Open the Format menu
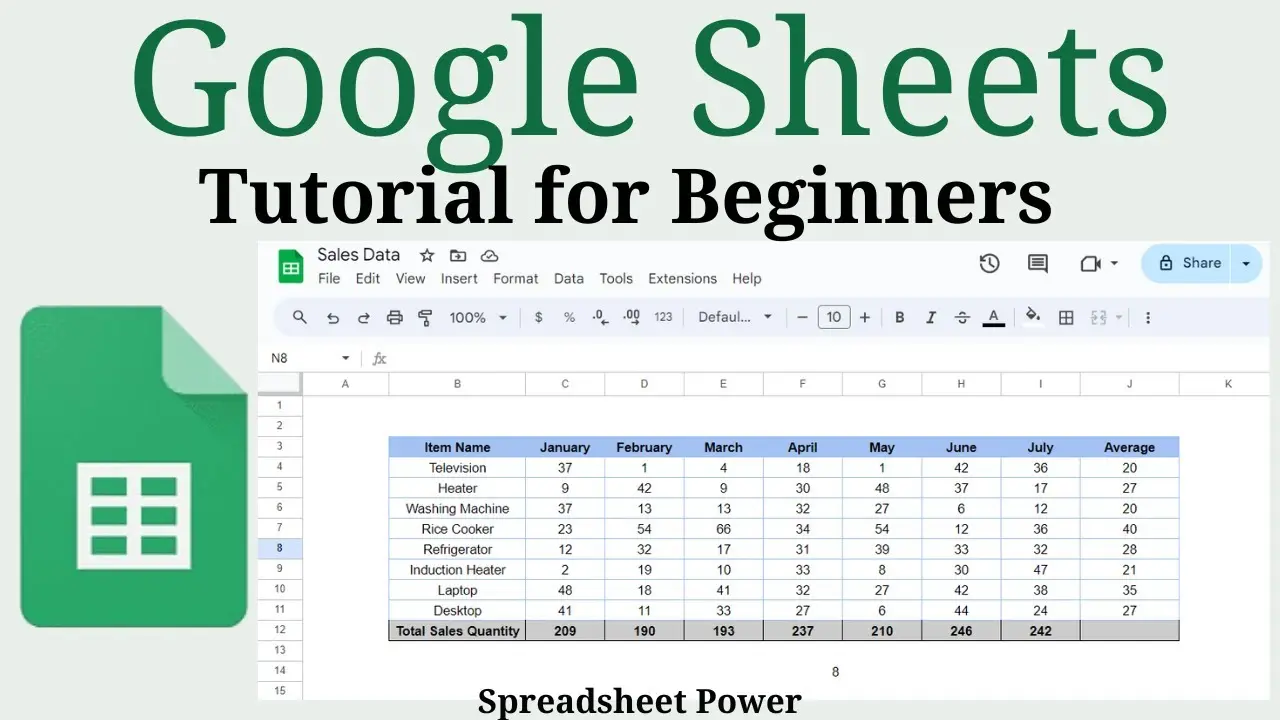Screen dimensions: 1280x720 (x=516, y=279)
